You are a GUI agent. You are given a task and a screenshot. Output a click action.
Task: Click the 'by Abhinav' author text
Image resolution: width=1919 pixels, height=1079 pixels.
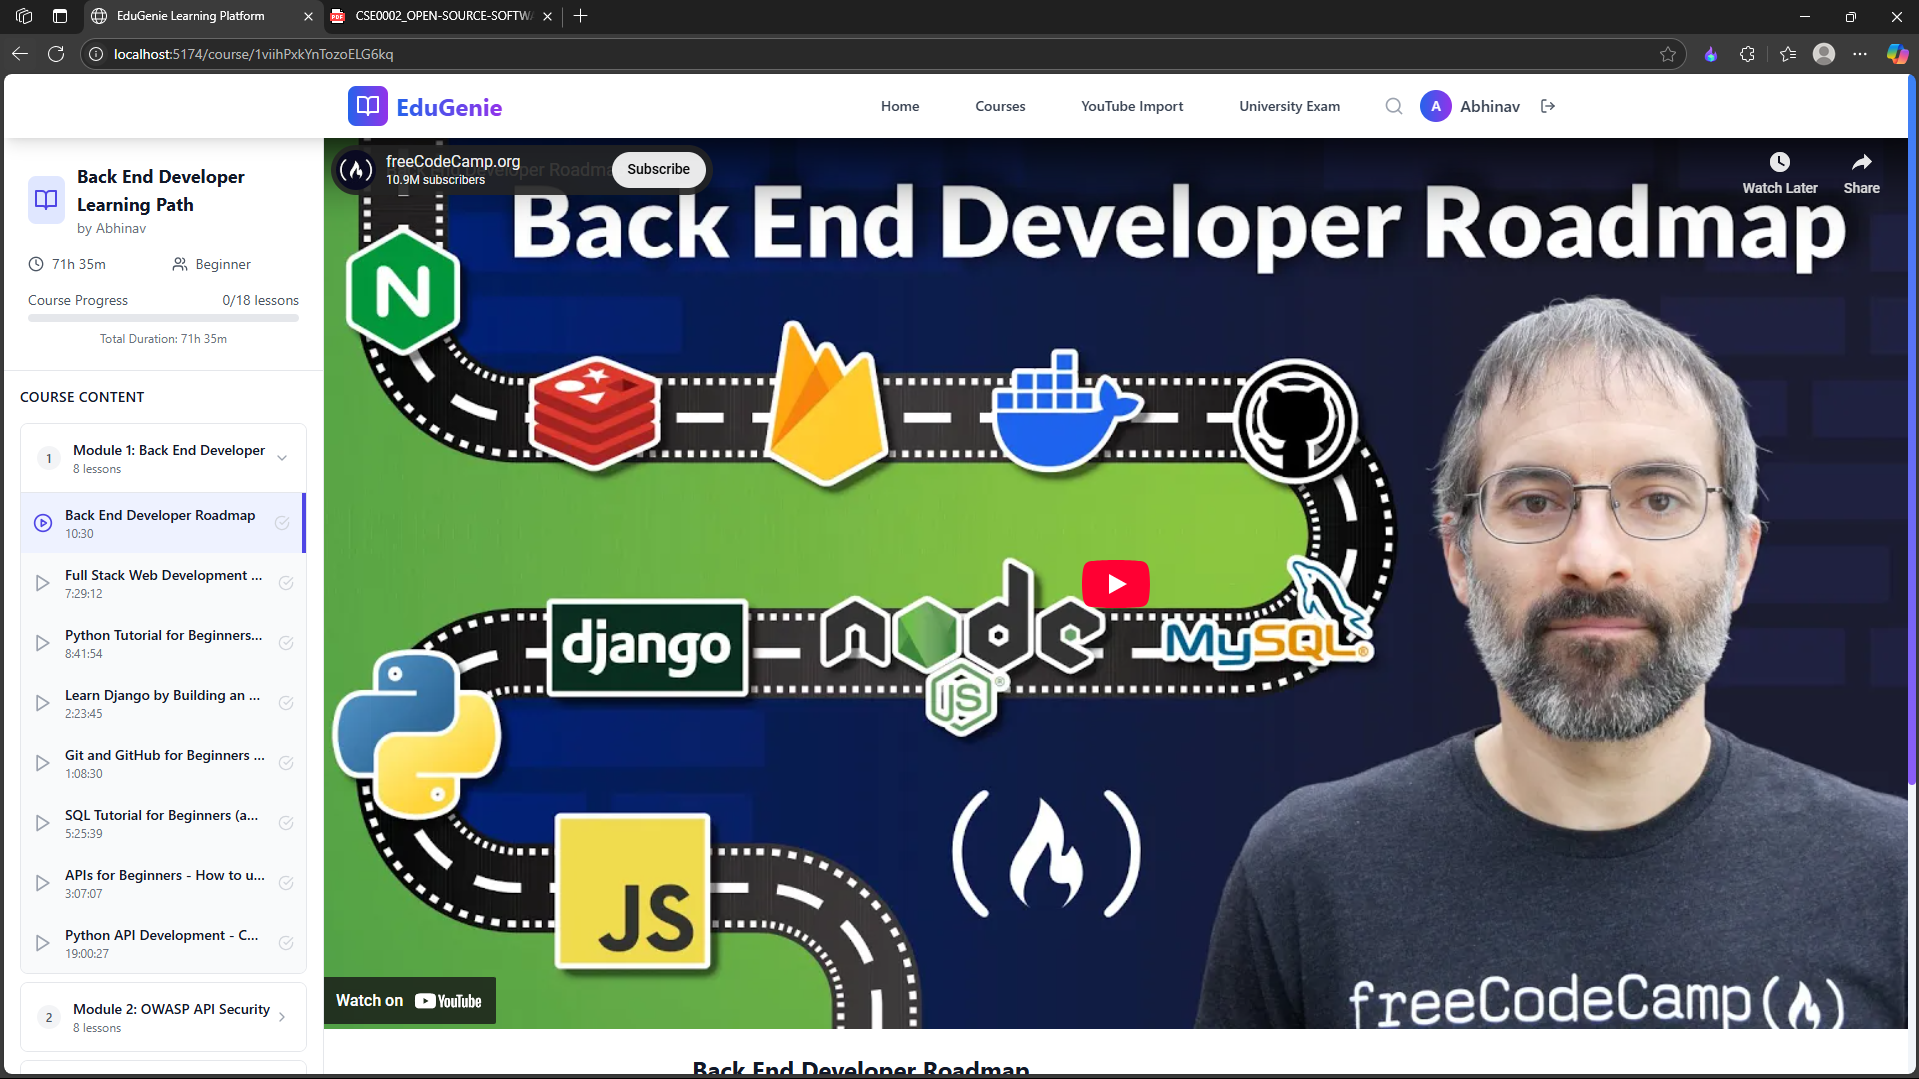point(111,228)
